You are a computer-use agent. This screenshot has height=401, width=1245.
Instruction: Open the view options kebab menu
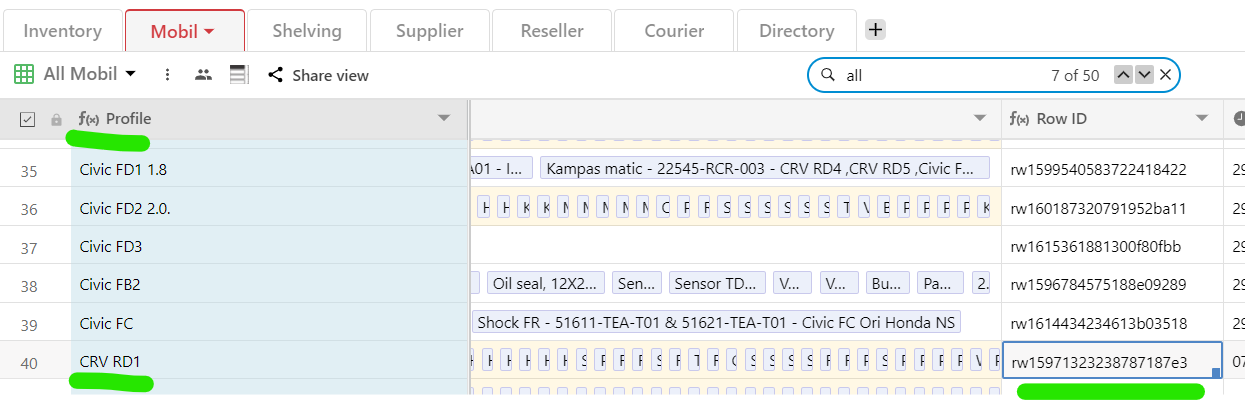coord(168,75)
